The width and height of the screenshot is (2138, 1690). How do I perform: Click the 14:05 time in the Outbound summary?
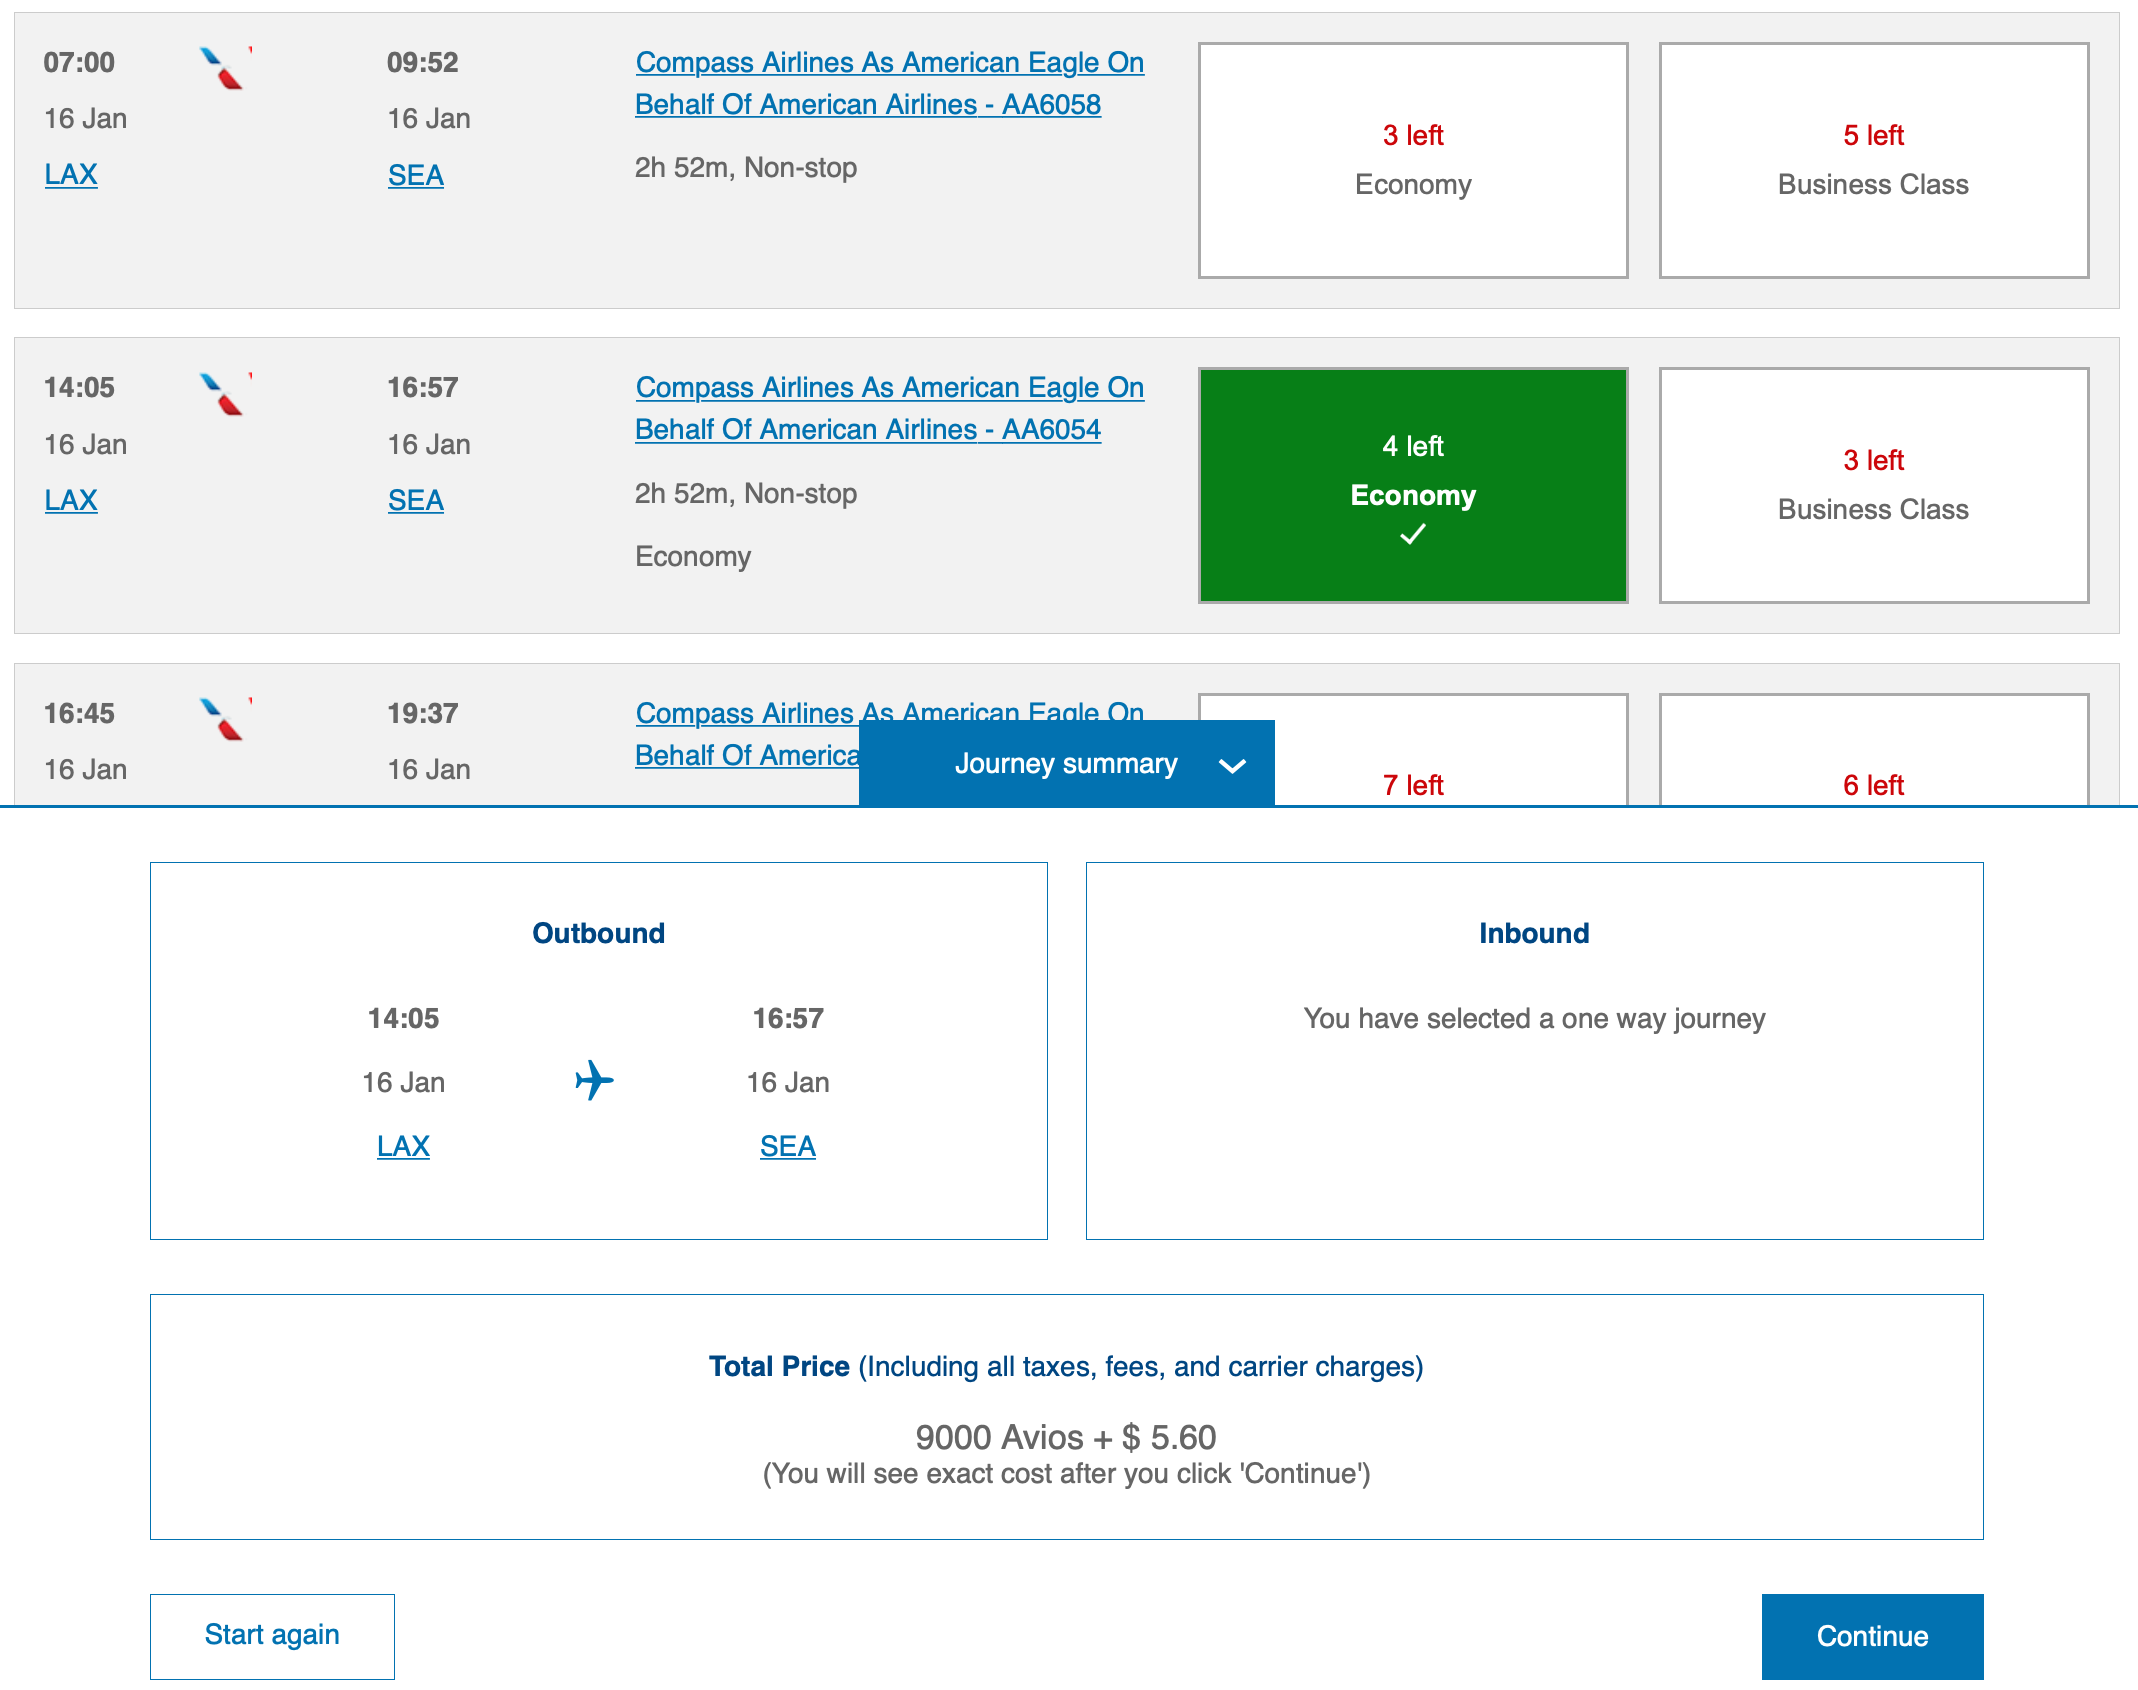click(x=403, y=1018)
